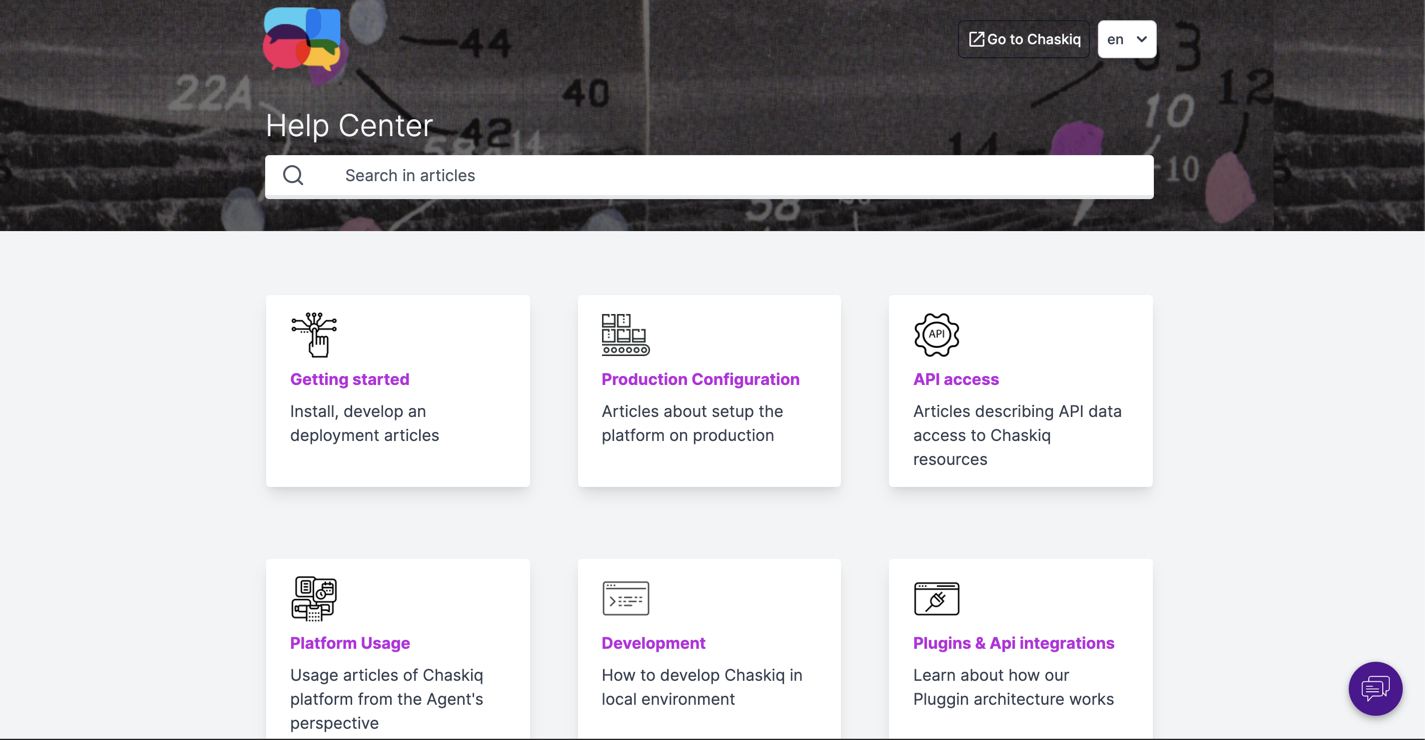The image size is (1425, 740).
Task: Open the Production Configuration collection
Action: click(x=700, y=379)
